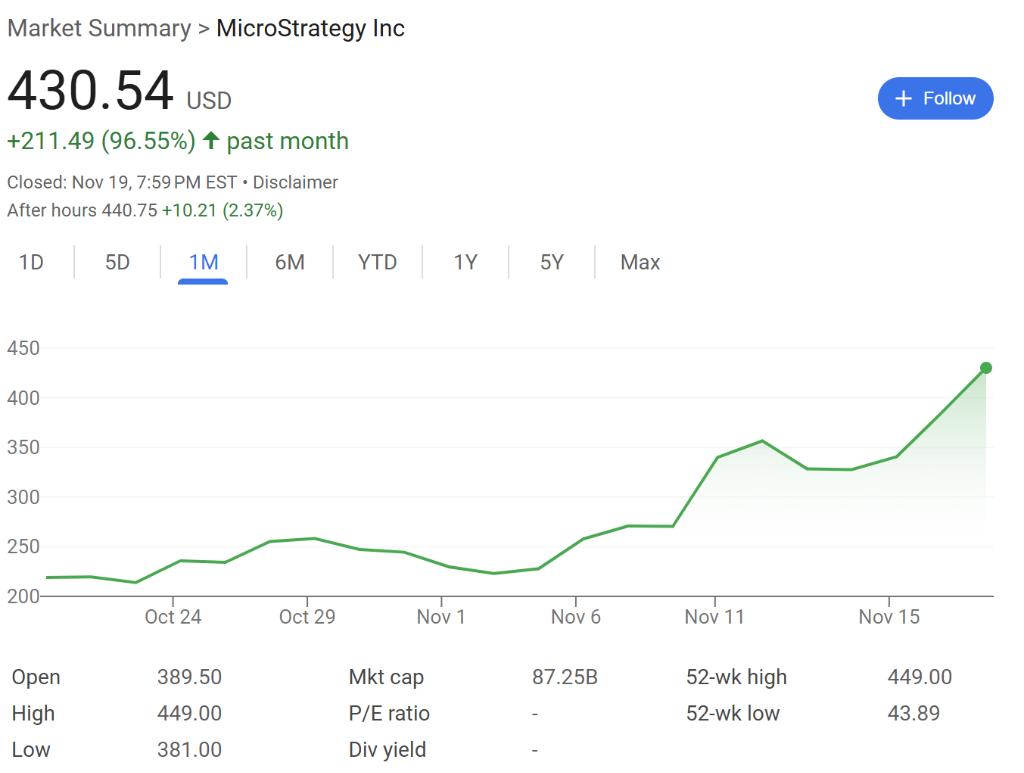
Task: Switch to the 1D time range tab
Action: pyautogui.click(x=31, y=262)
